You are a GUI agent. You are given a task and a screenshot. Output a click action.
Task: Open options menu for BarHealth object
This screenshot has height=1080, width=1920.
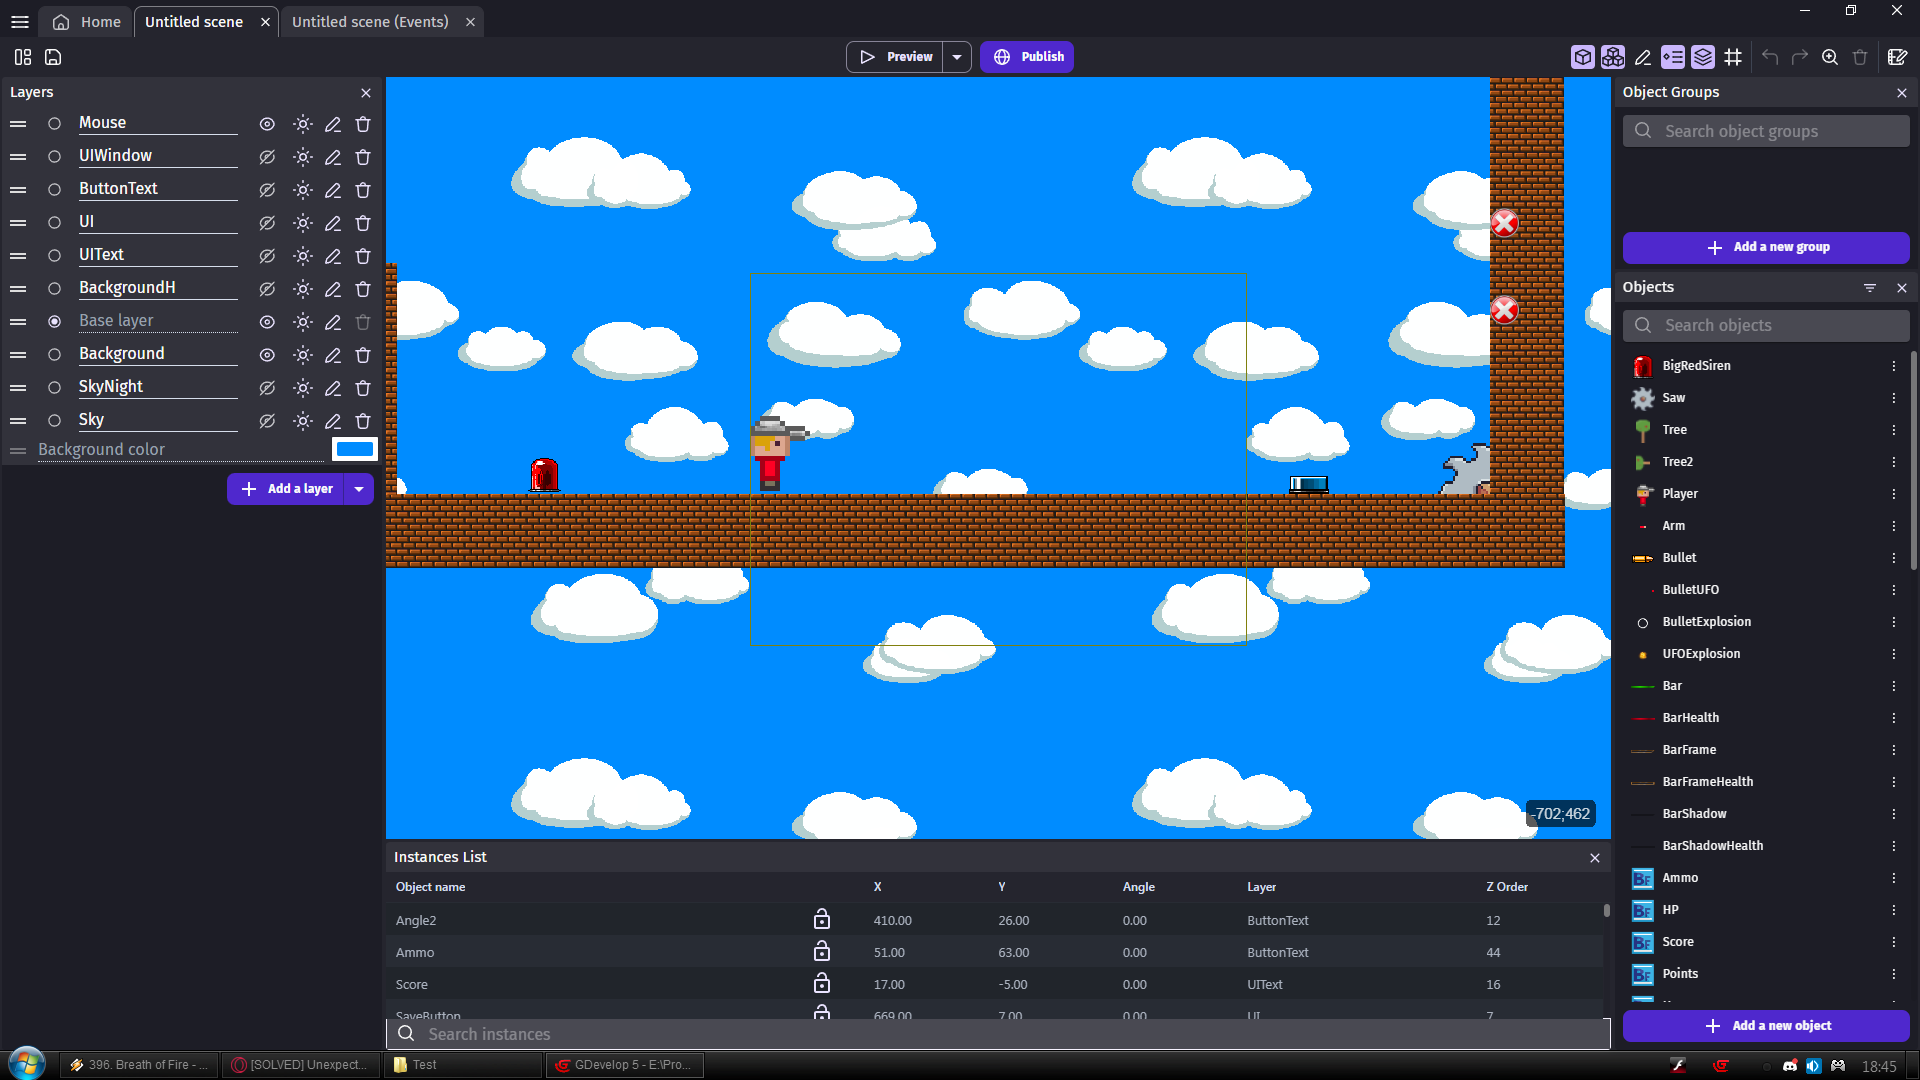tap(1893, 718)
